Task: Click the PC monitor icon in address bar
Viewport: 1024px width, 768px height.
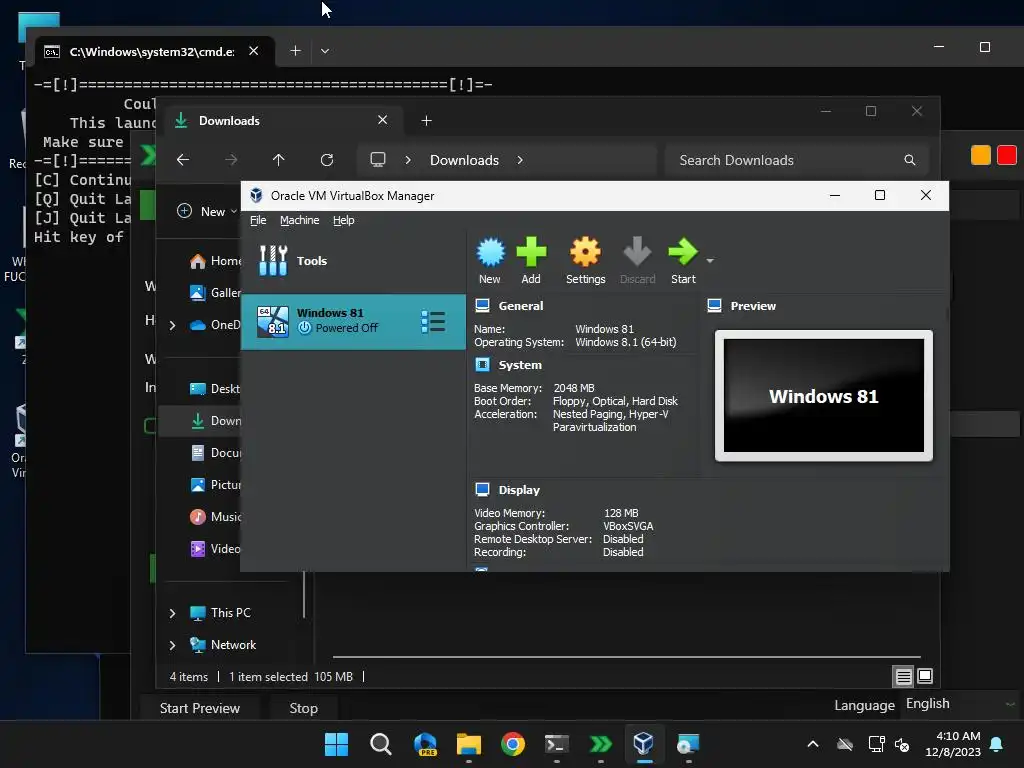Action: [377, 160]
